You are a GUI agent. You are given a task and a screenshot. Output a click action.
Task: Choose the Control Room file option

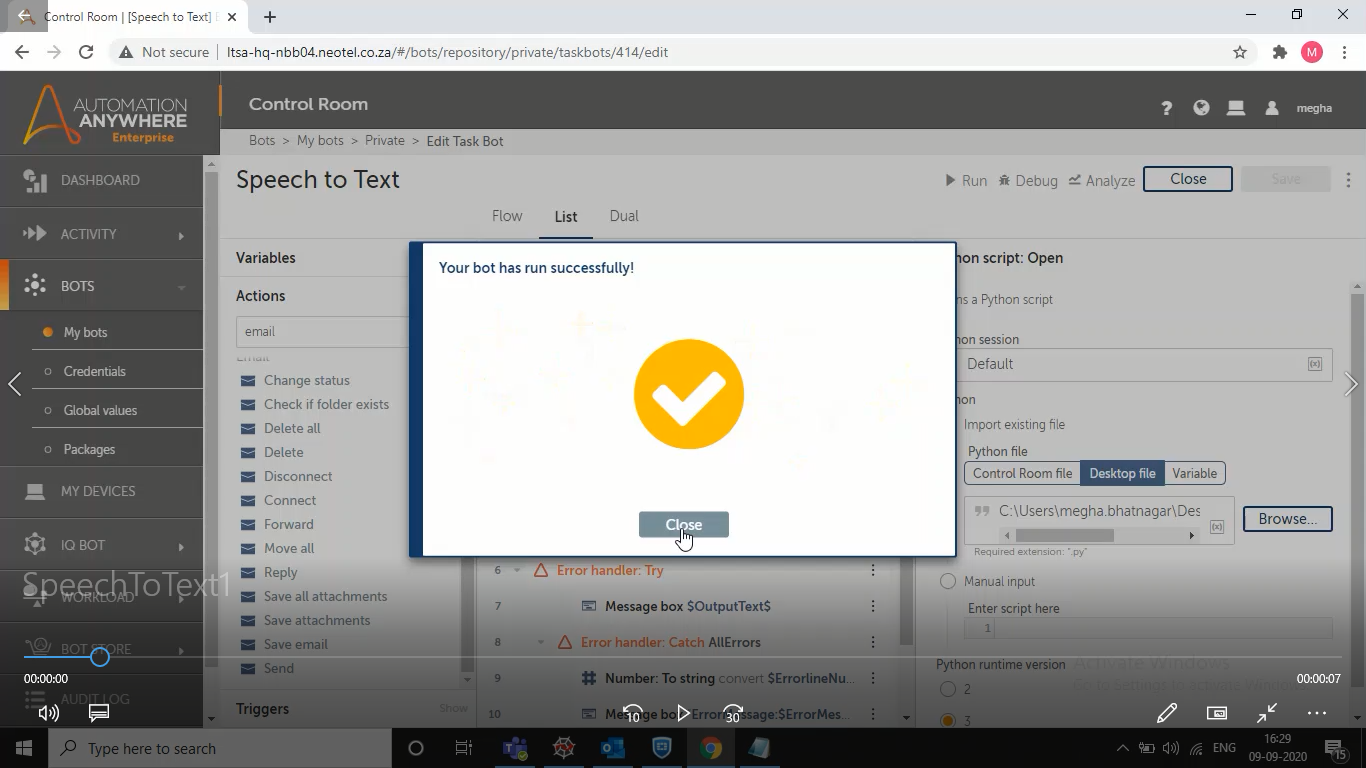[1022, 473]
